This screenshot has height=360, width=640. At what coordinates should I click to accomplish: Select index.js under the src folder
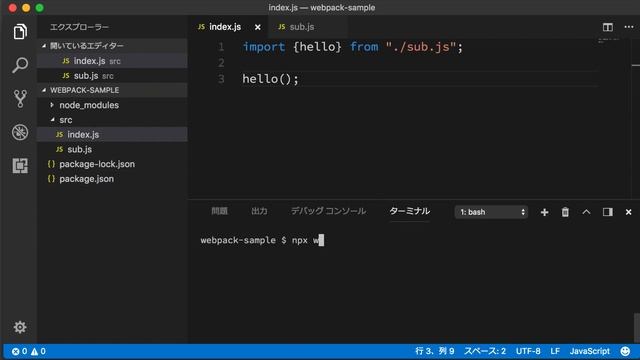(x=112, y=134)
